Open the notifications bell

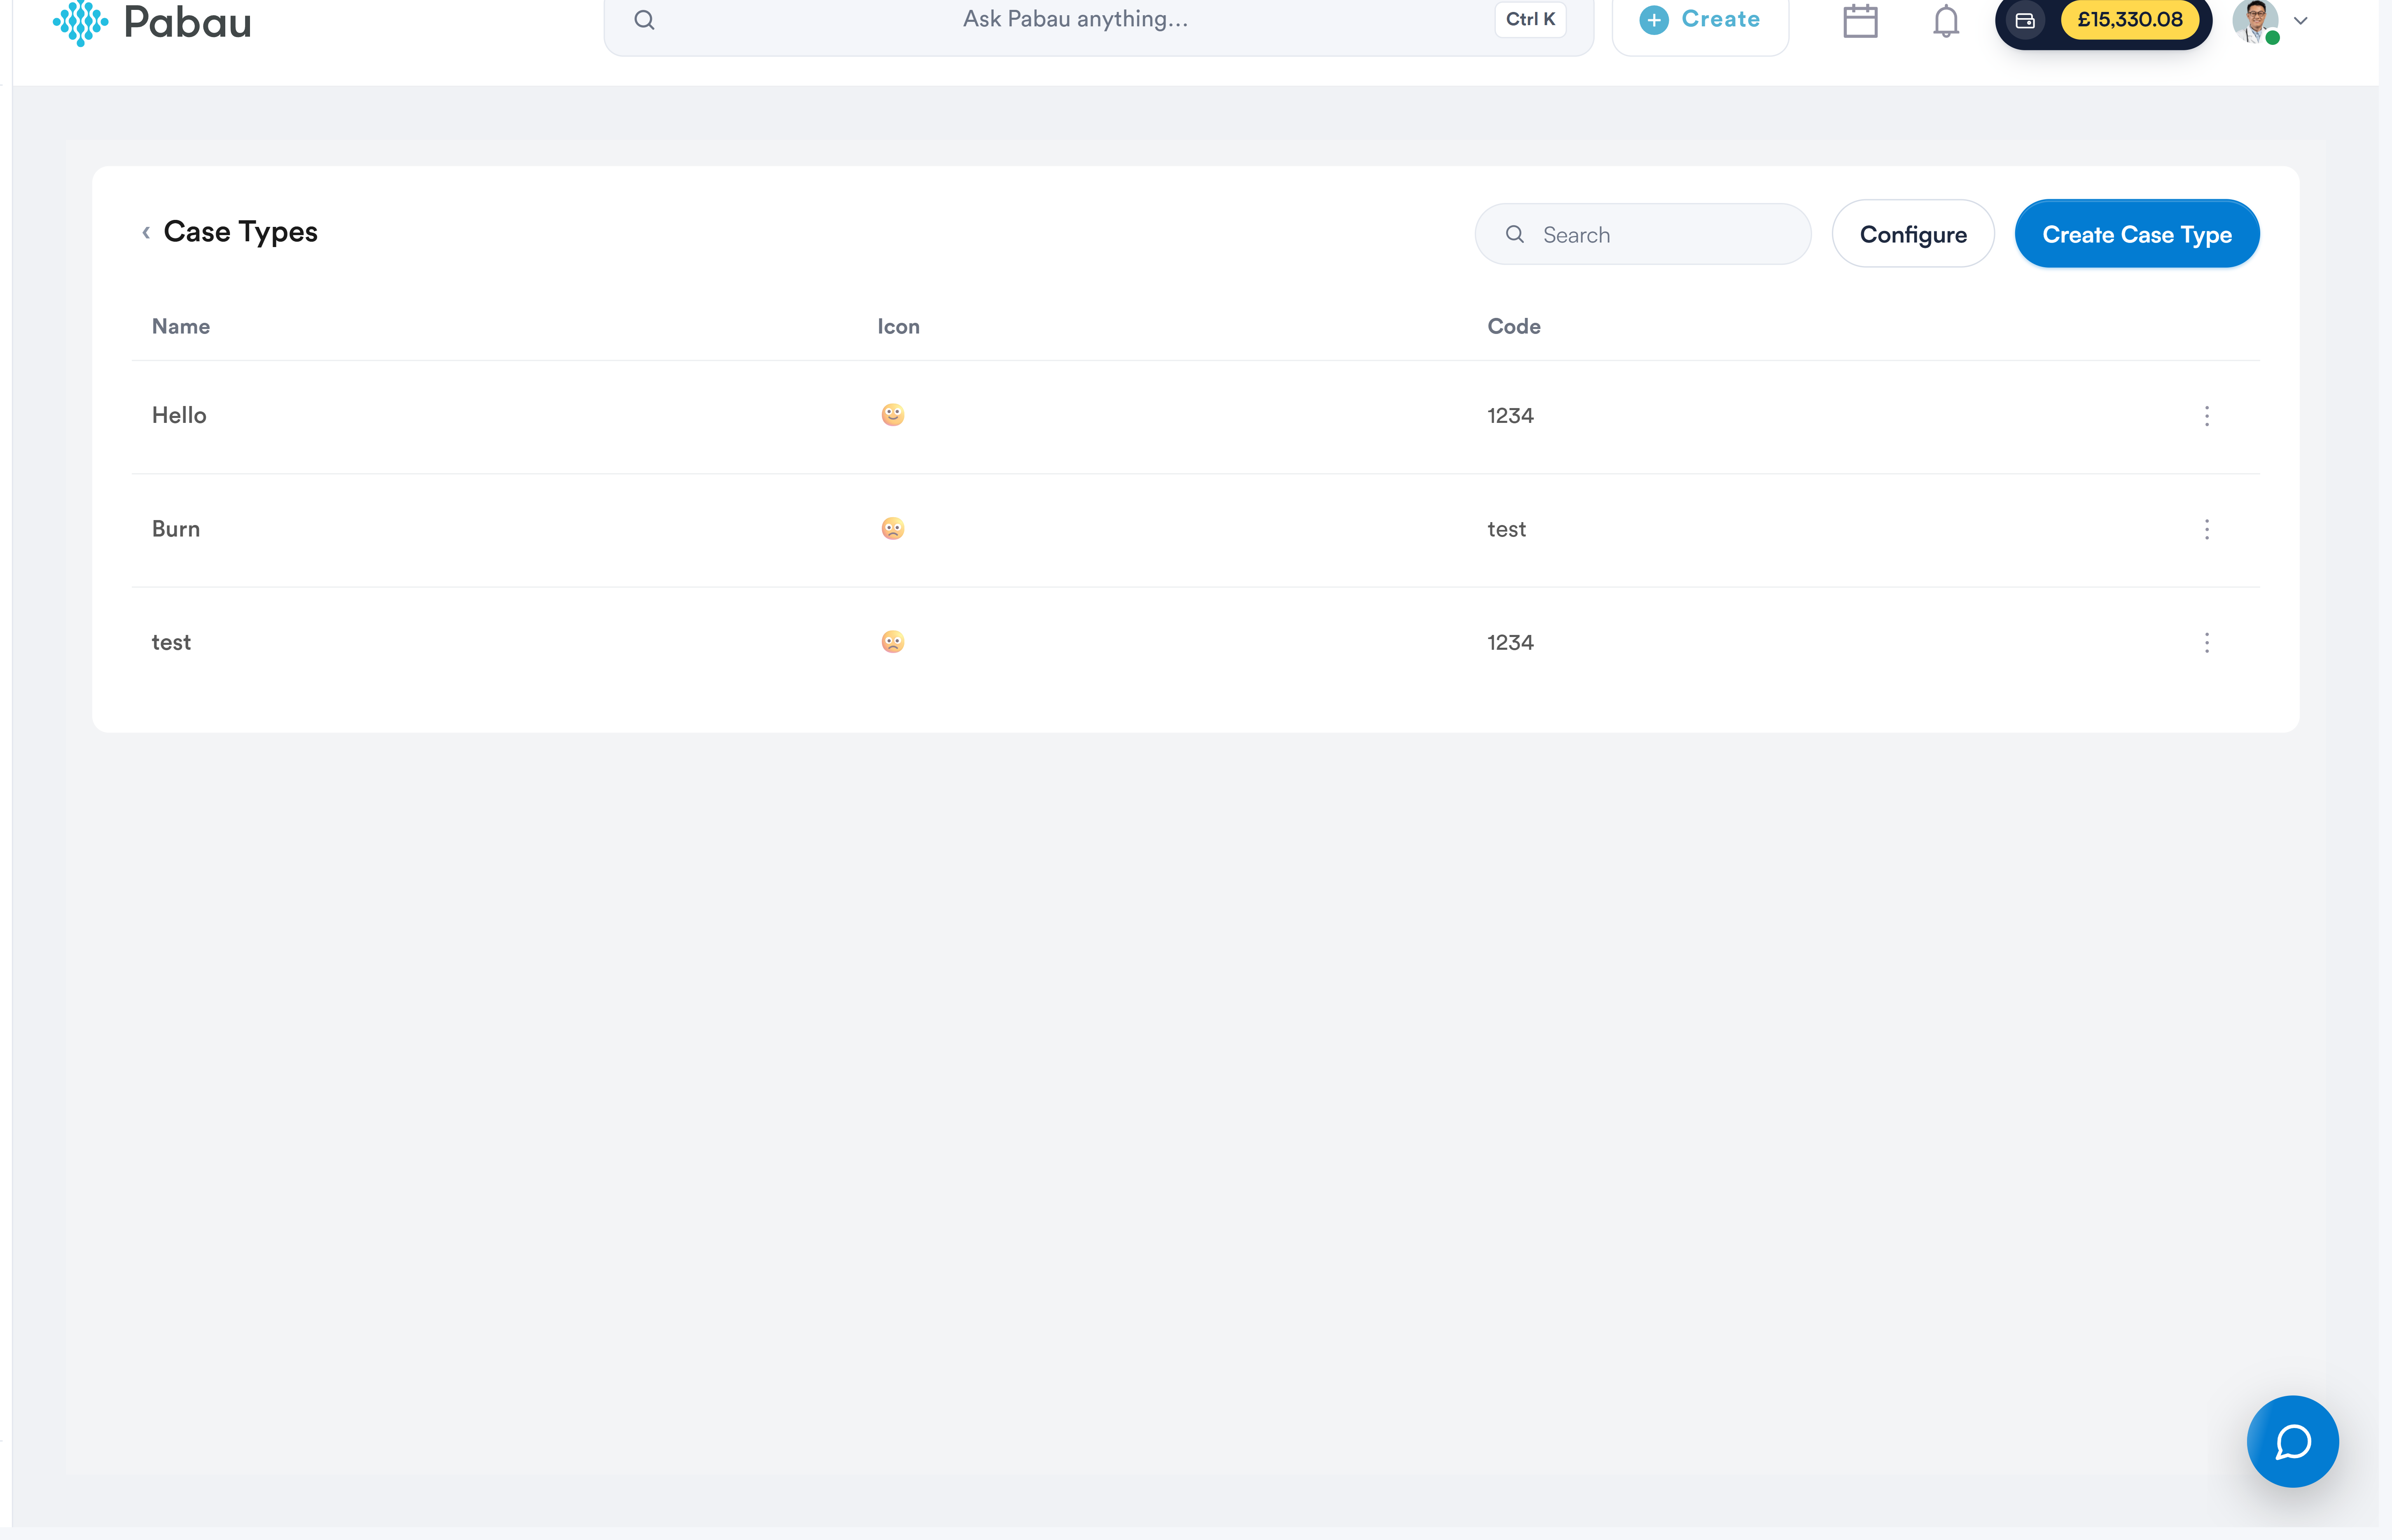coord(1945,21)
